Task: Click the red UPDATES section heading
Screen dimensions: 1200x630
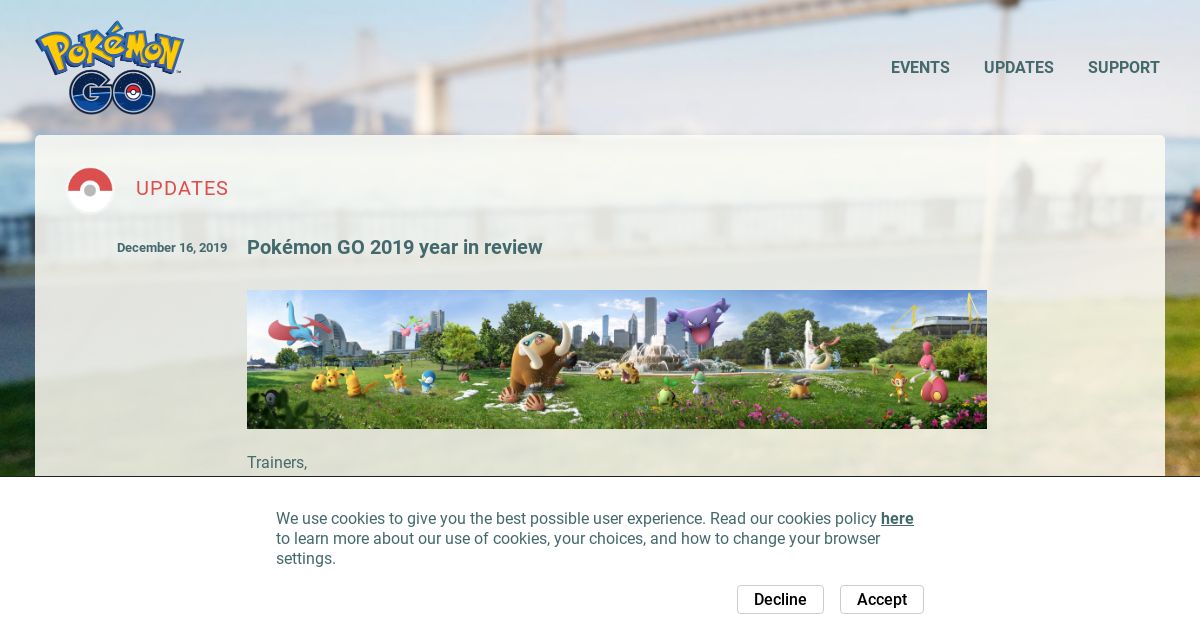Action: coord(182,188)
